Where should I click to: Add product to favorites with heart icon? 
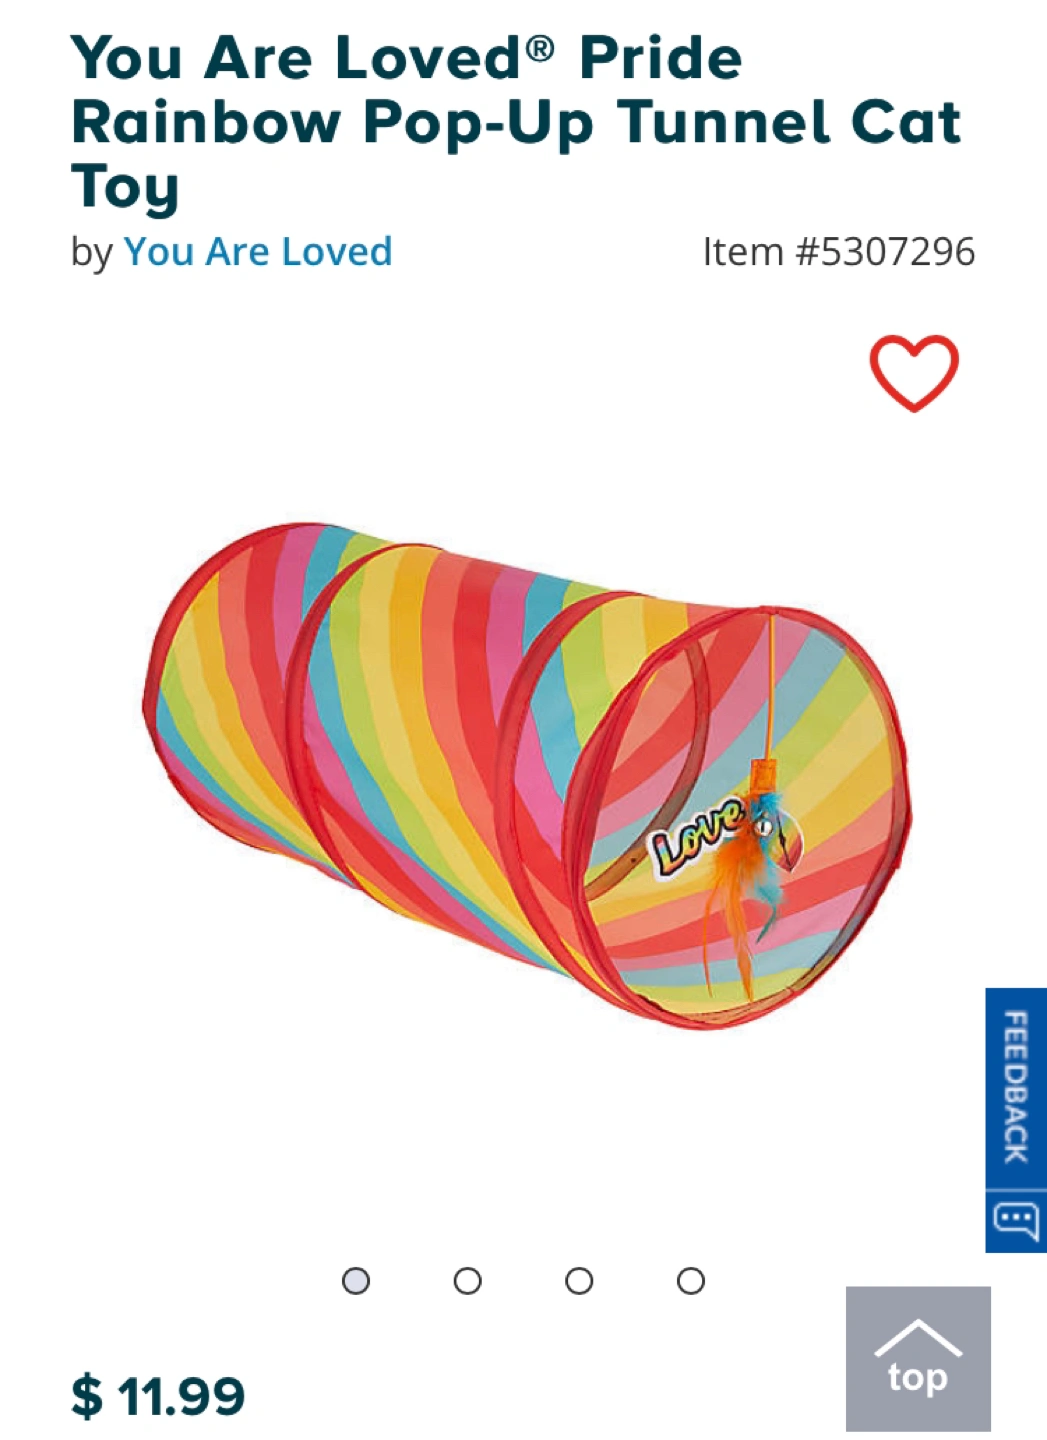[x=913, y=373]
